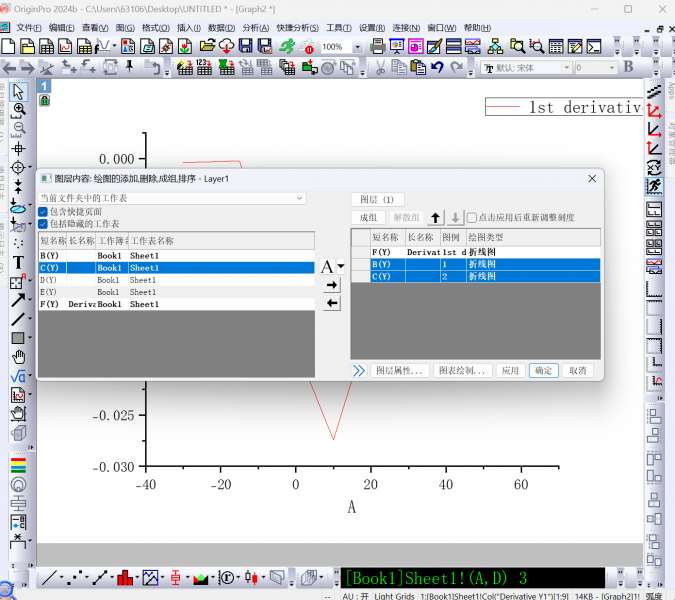
Task: Click the red Column plot icon at bottom
Action: [125, 578]
